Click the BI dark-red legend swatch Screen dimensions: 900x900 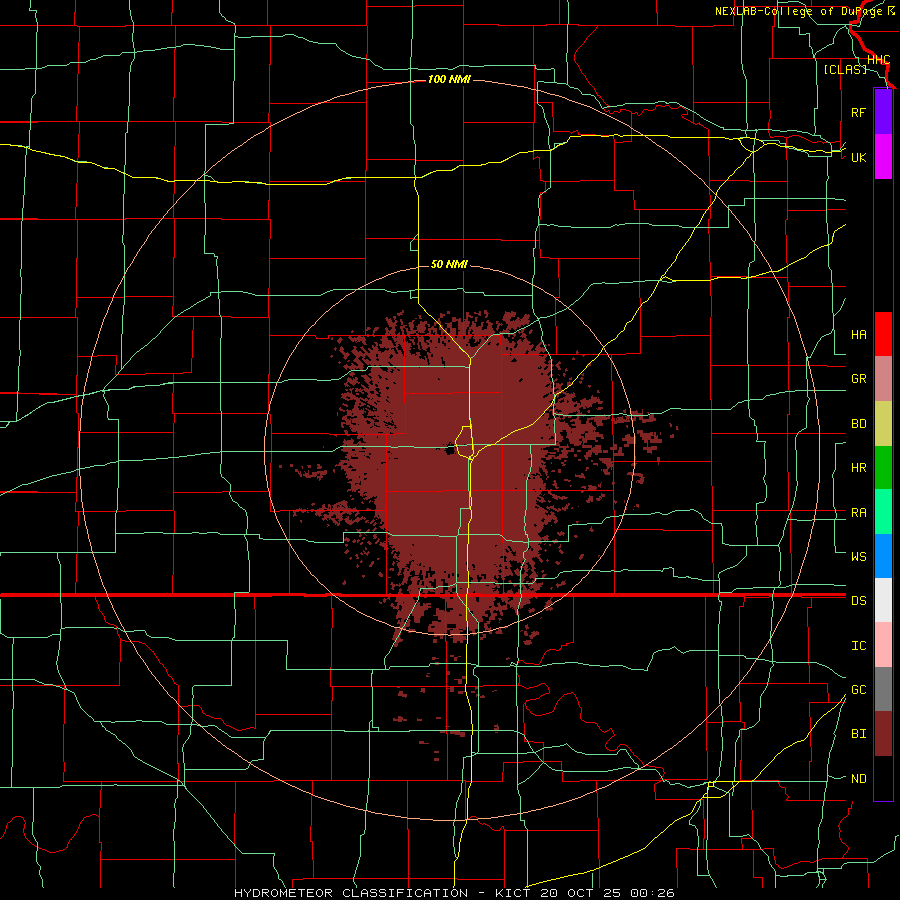click(883, 734)
